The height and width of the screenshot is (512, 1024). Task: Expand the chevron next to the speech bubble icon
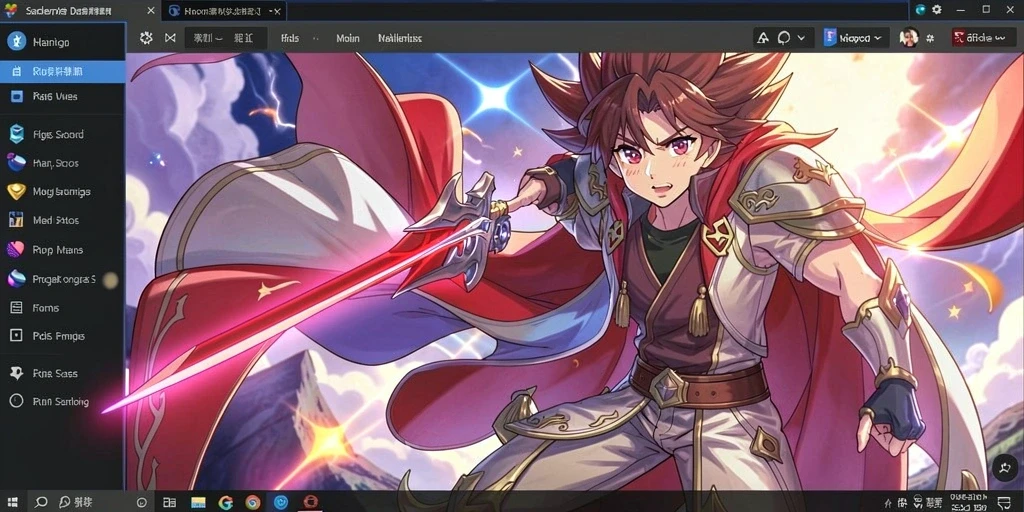point(801,39)
